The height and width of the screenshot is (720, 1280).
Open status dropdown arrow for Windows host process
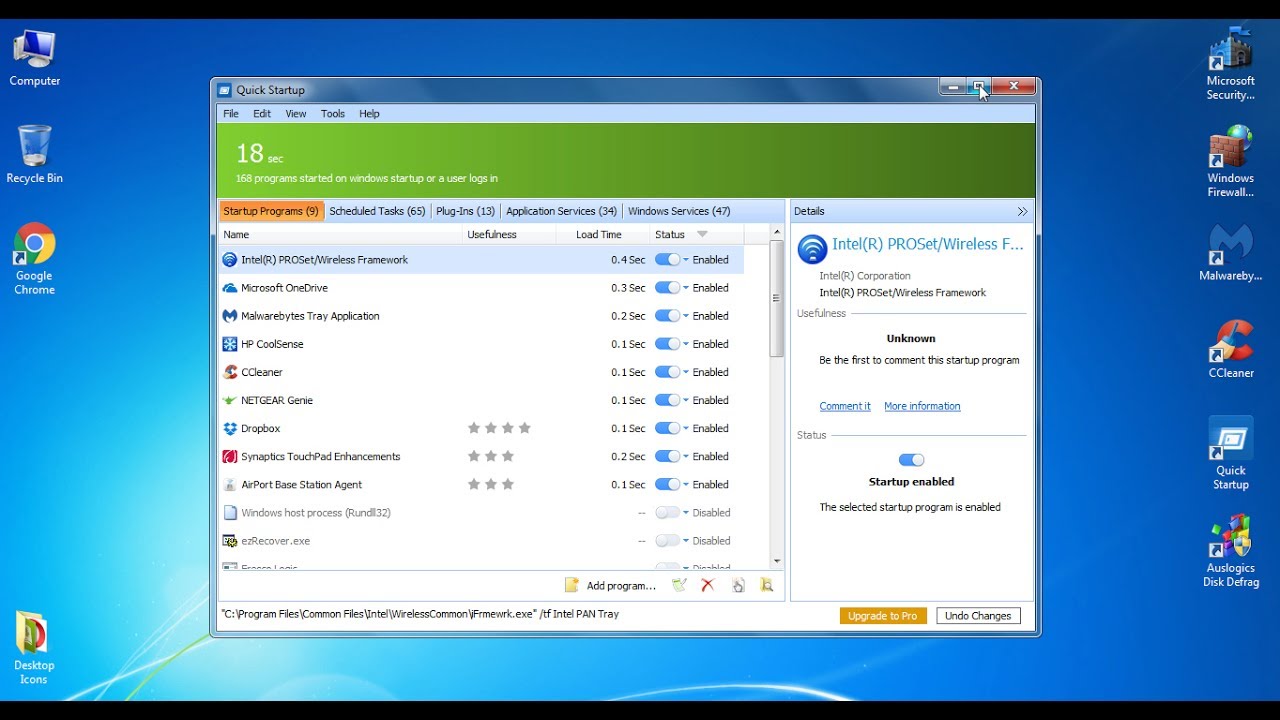tap(686, 512)
